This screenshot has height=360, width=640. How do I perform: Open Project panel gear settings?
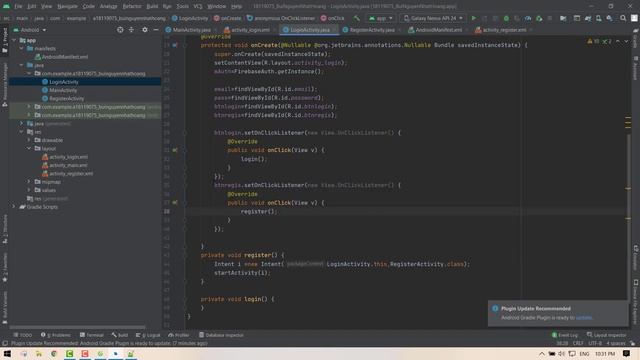[144, 30]
